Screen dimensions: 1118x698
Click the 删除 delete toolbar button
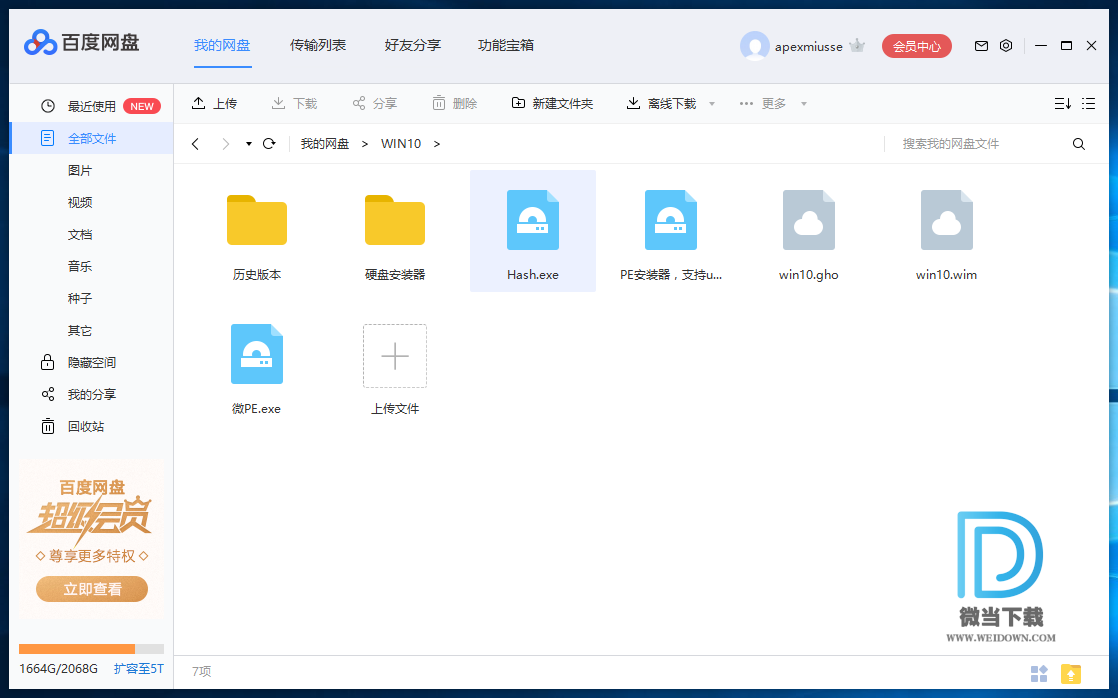(x=454, y=103)
